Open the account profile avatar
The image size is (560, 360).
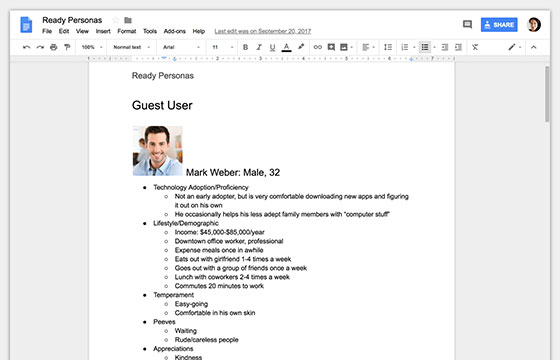pyautogui.click(x=534, y=24)
